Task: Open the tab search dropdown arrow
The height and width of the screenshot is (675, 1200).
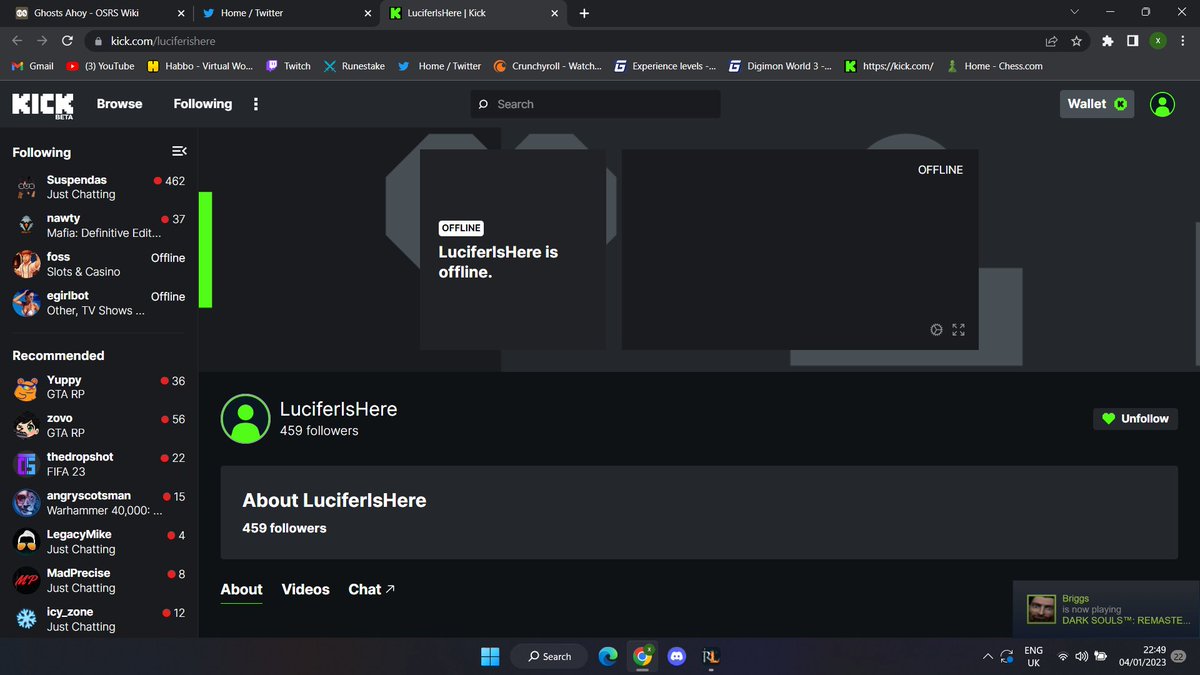Action: tap(1075, 12)
